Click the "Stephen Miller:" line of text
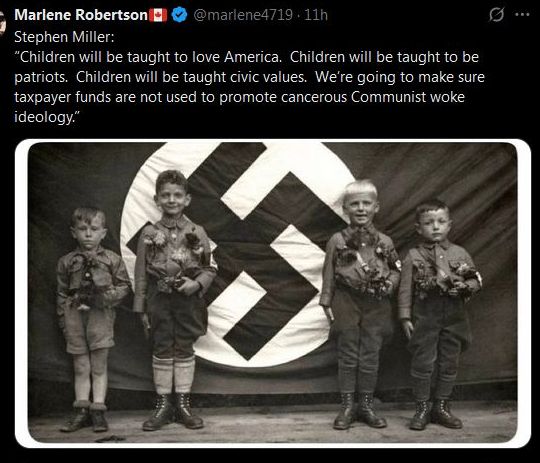The image size is (540, 463). point(64,37)
